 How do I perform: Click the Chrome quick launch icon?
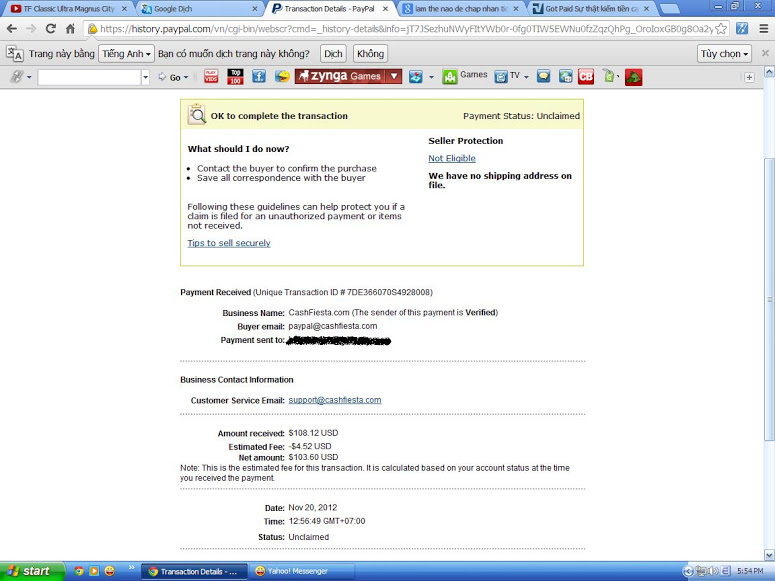click(x=79, y=571)
